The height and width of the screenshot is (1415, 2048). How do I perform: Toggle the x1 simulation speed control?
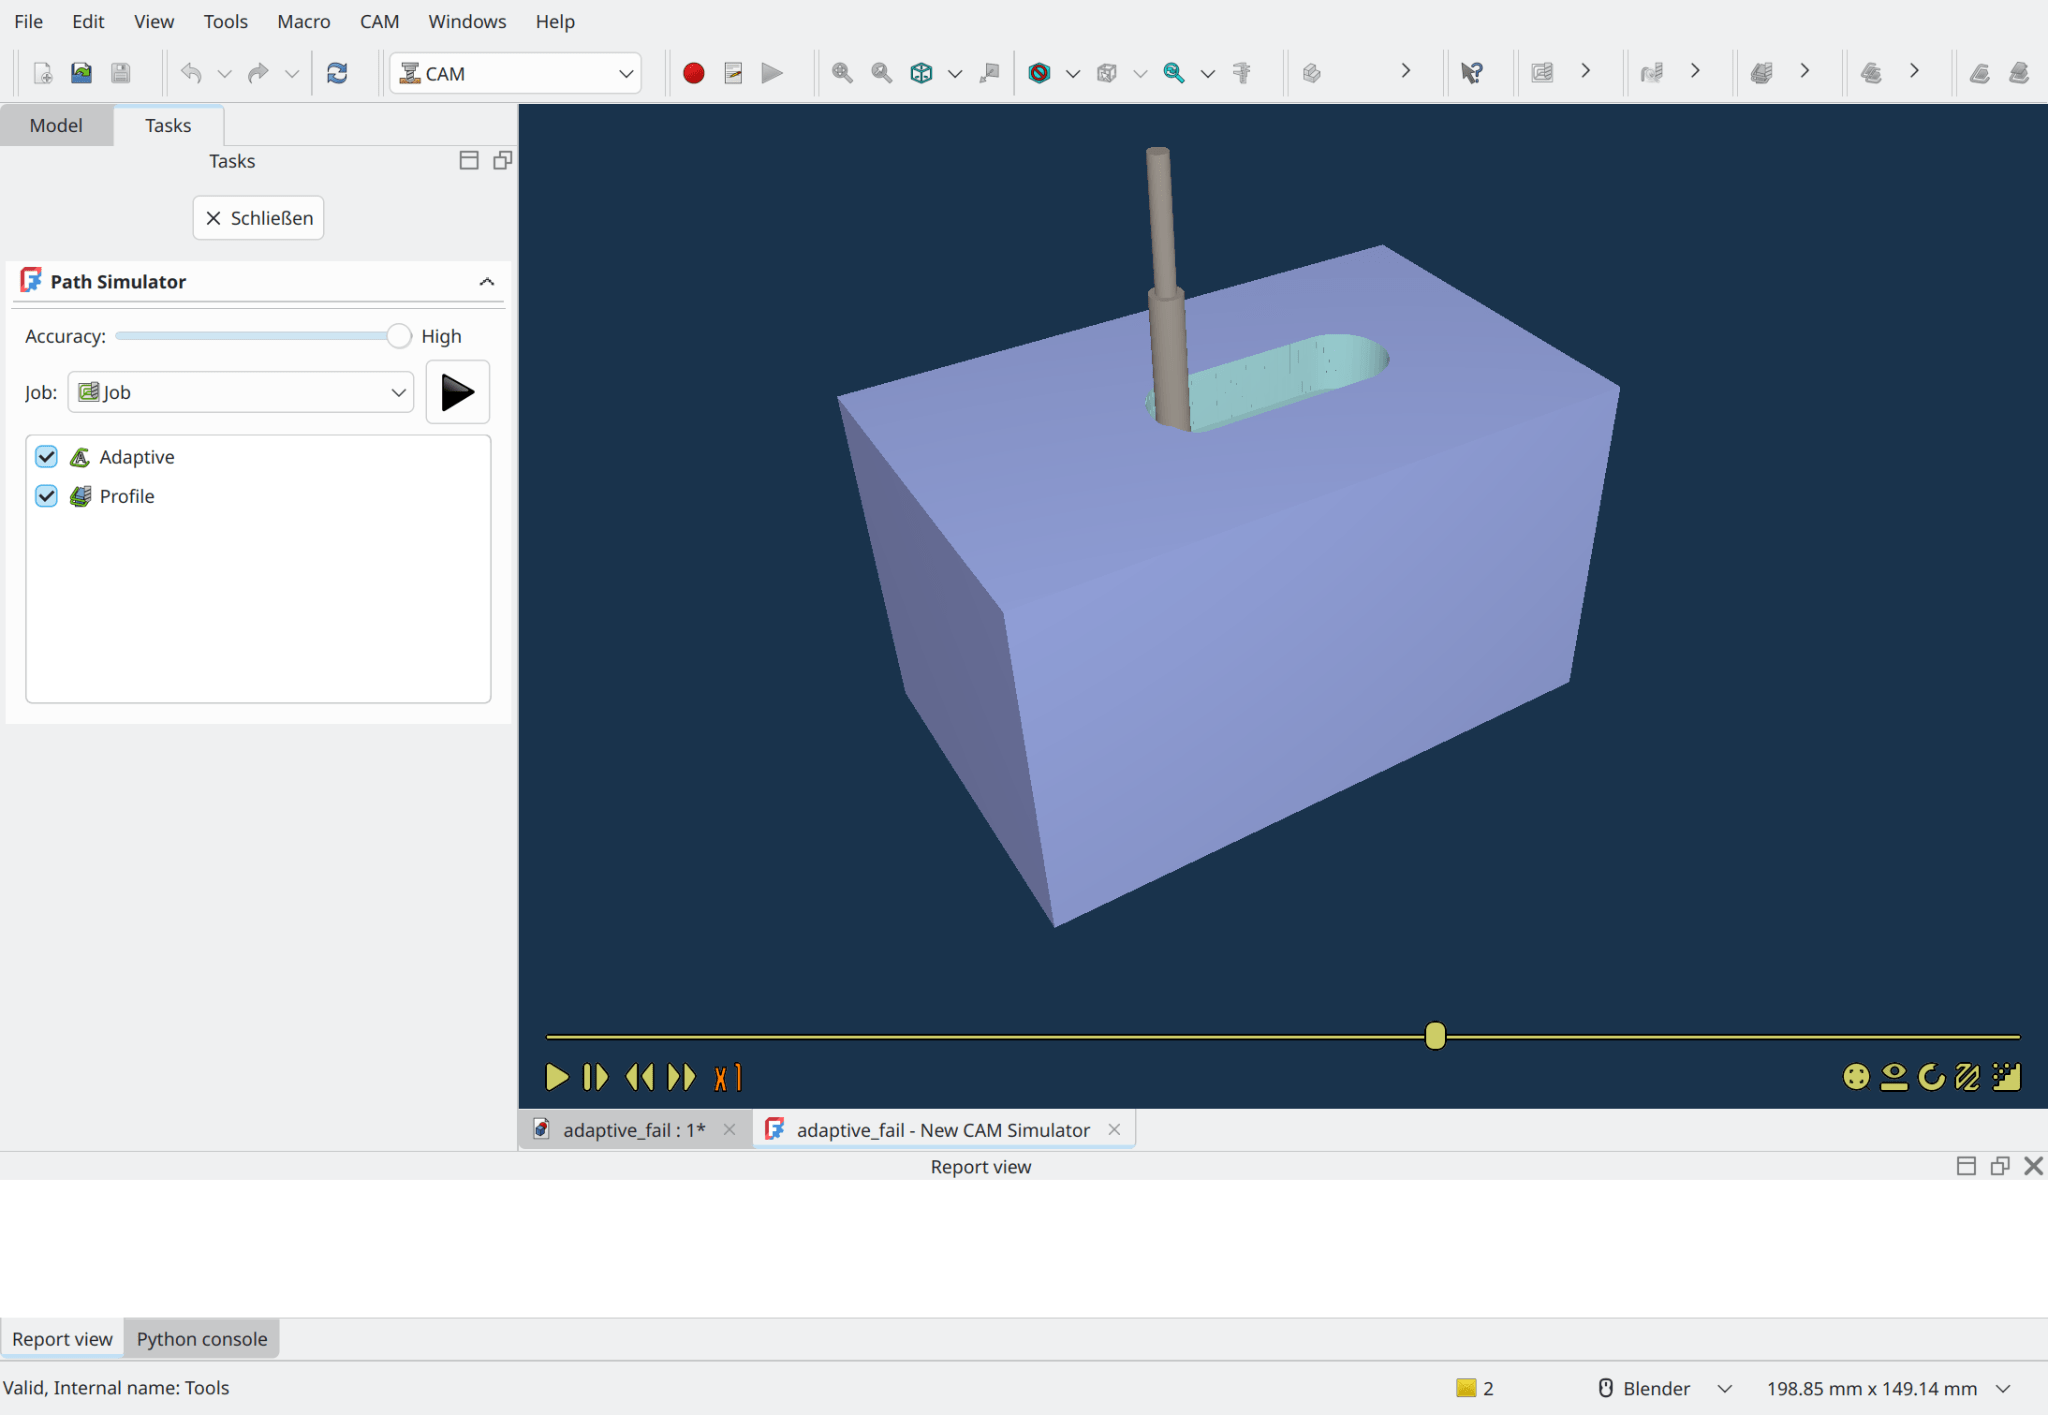pos(727,1077)
